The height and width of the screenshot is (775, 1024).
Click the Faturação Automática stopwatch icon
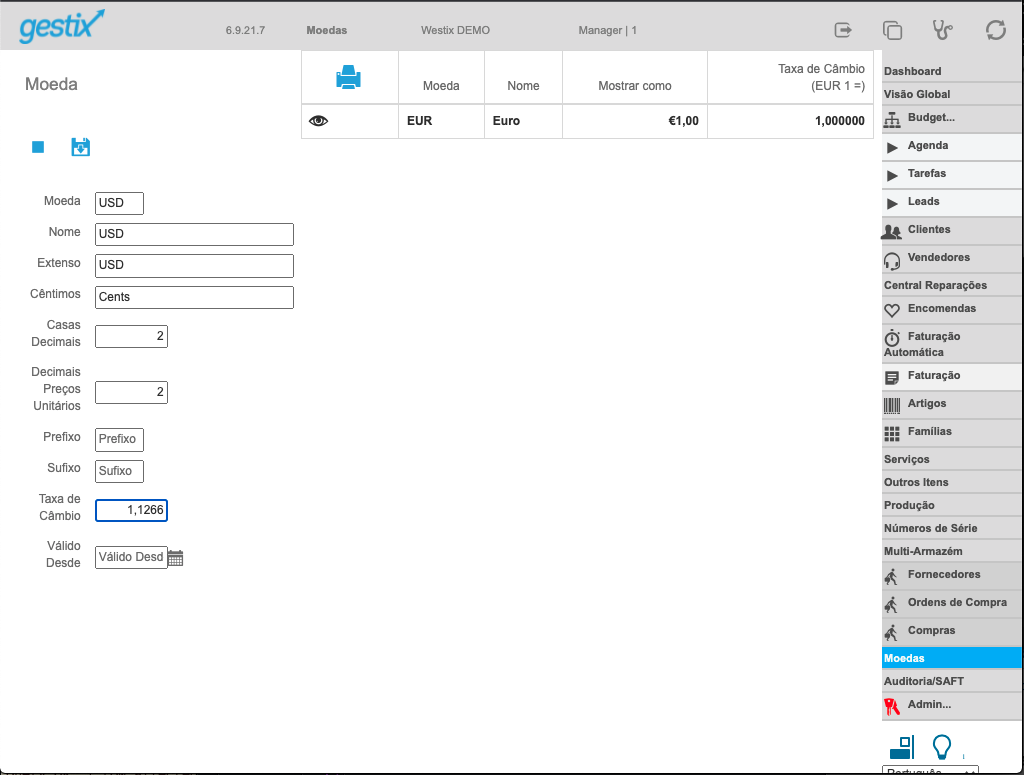891,338
